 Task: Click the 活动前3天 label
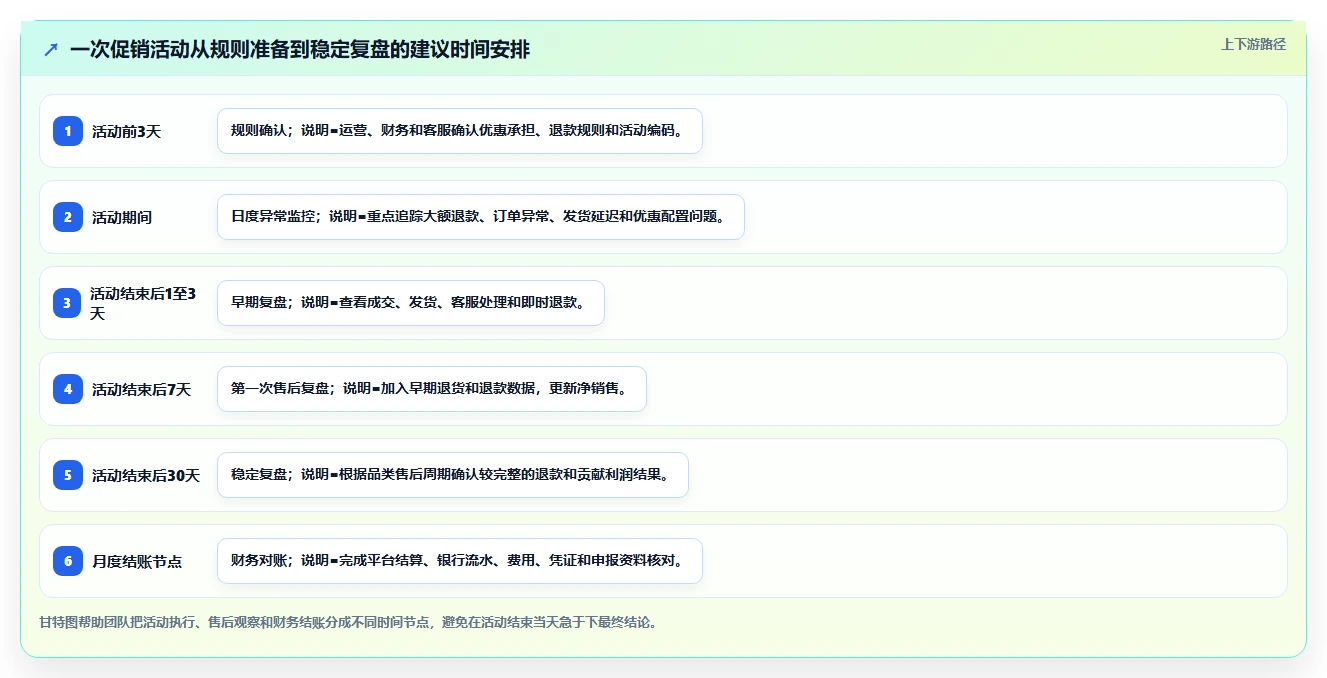coord(126,131)
